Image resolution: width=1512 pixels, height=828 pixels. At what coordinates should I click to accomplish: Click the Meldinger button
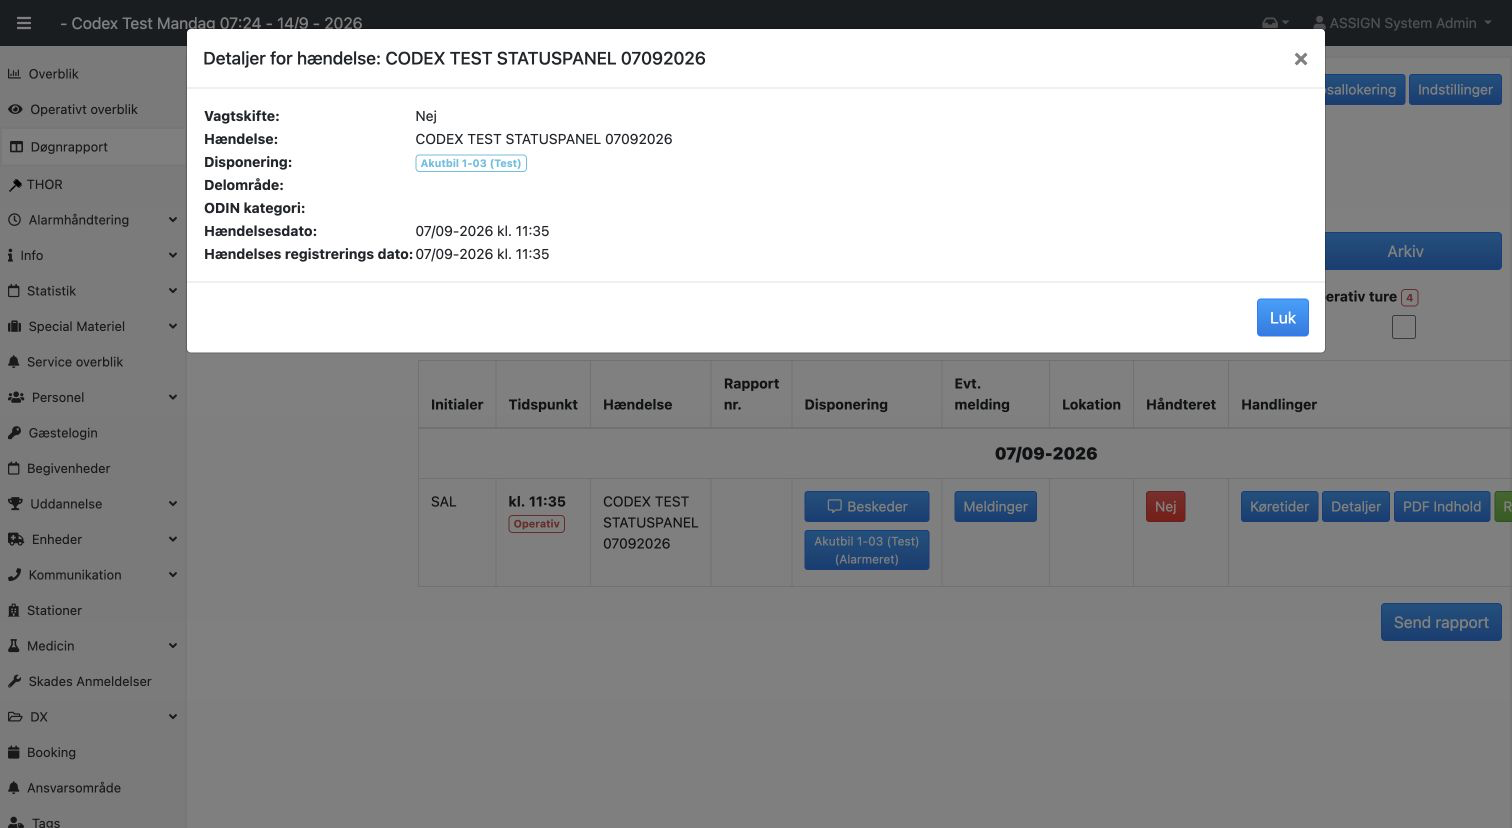pyautogui.click(x=995, y=507)
